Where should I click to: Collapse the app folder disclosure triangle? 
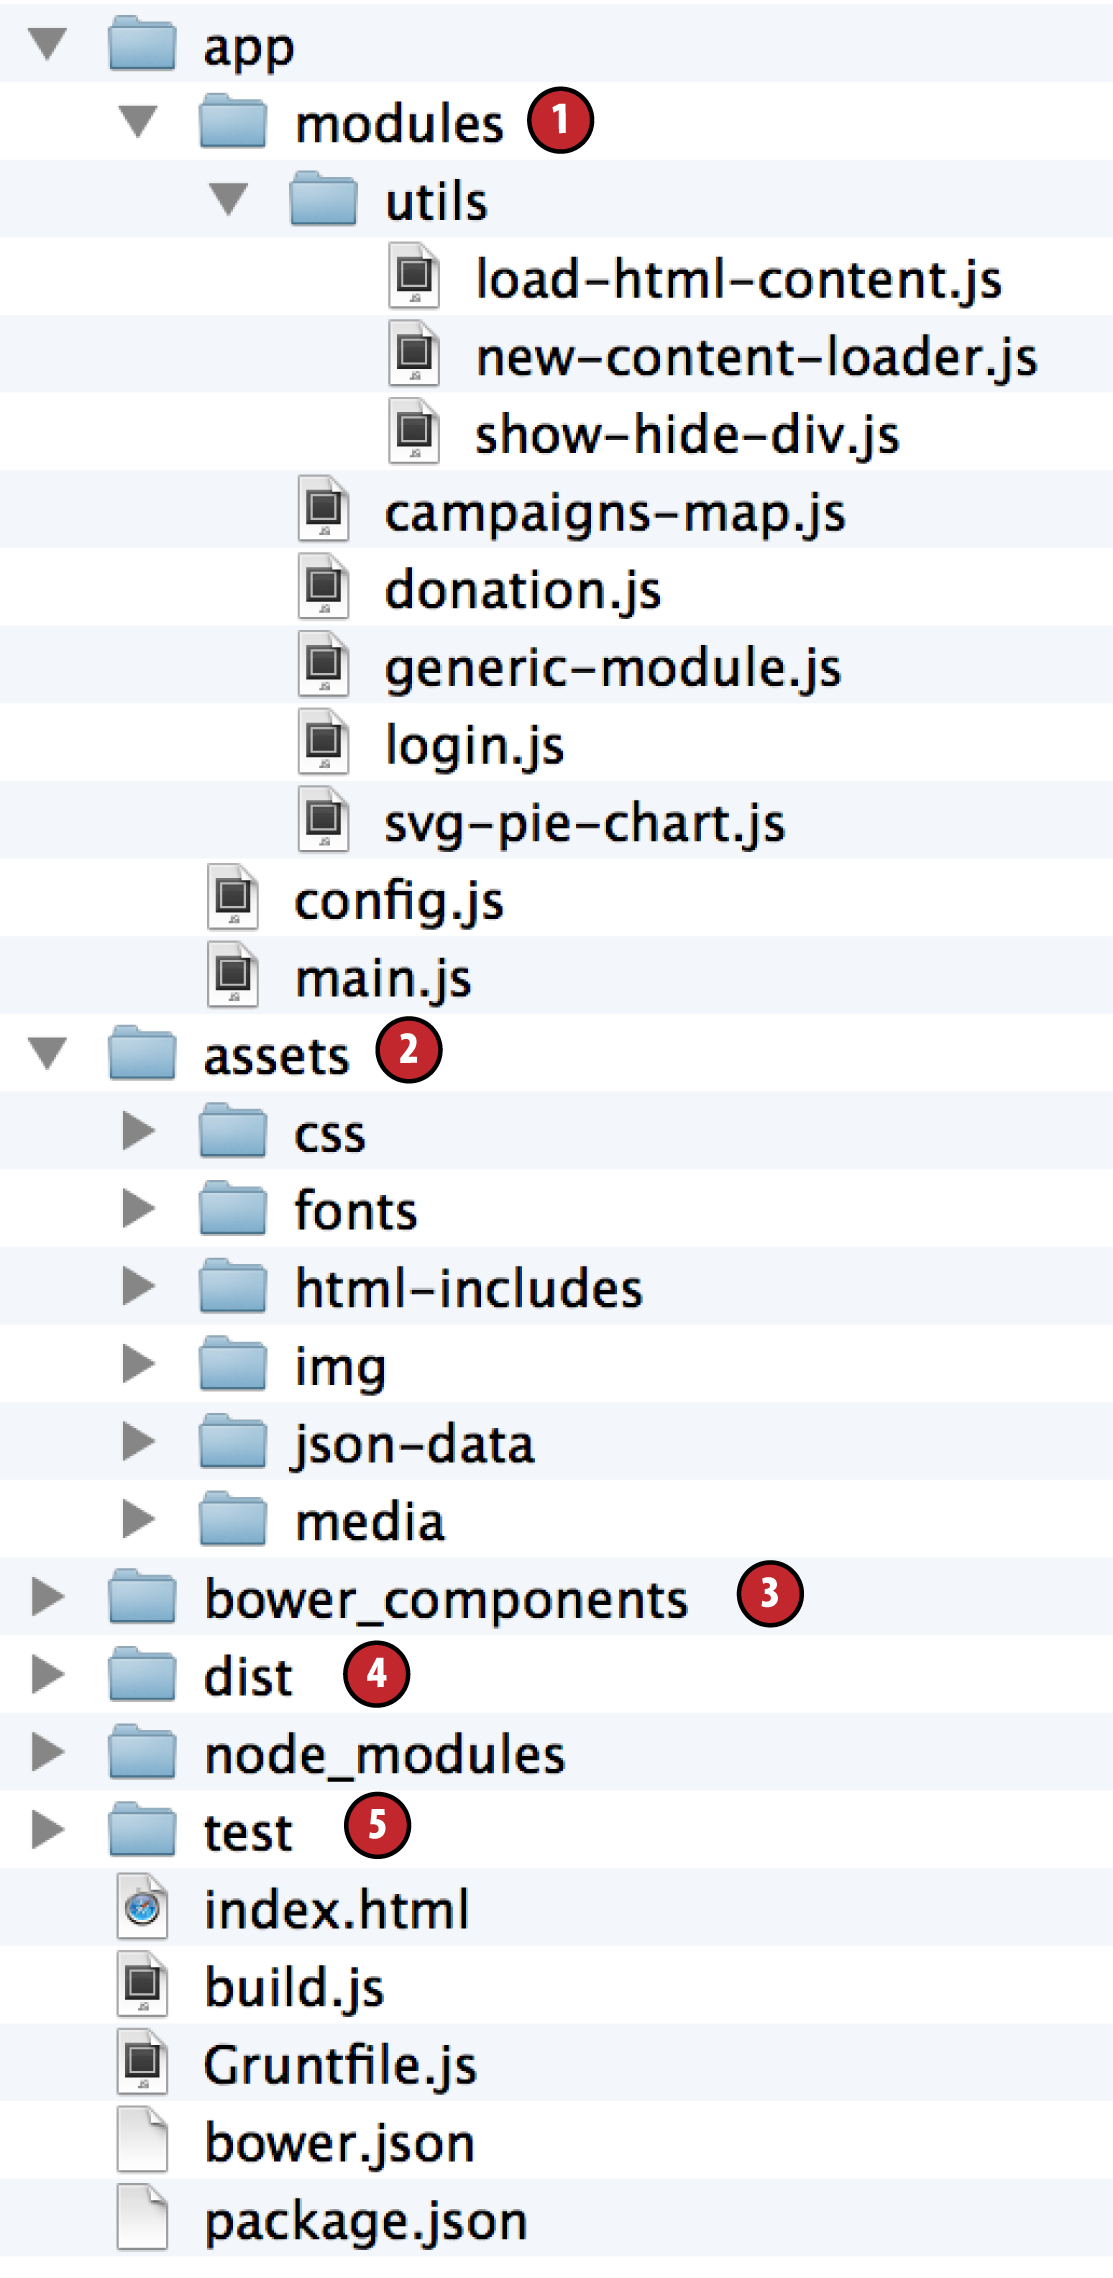[47, 44]
